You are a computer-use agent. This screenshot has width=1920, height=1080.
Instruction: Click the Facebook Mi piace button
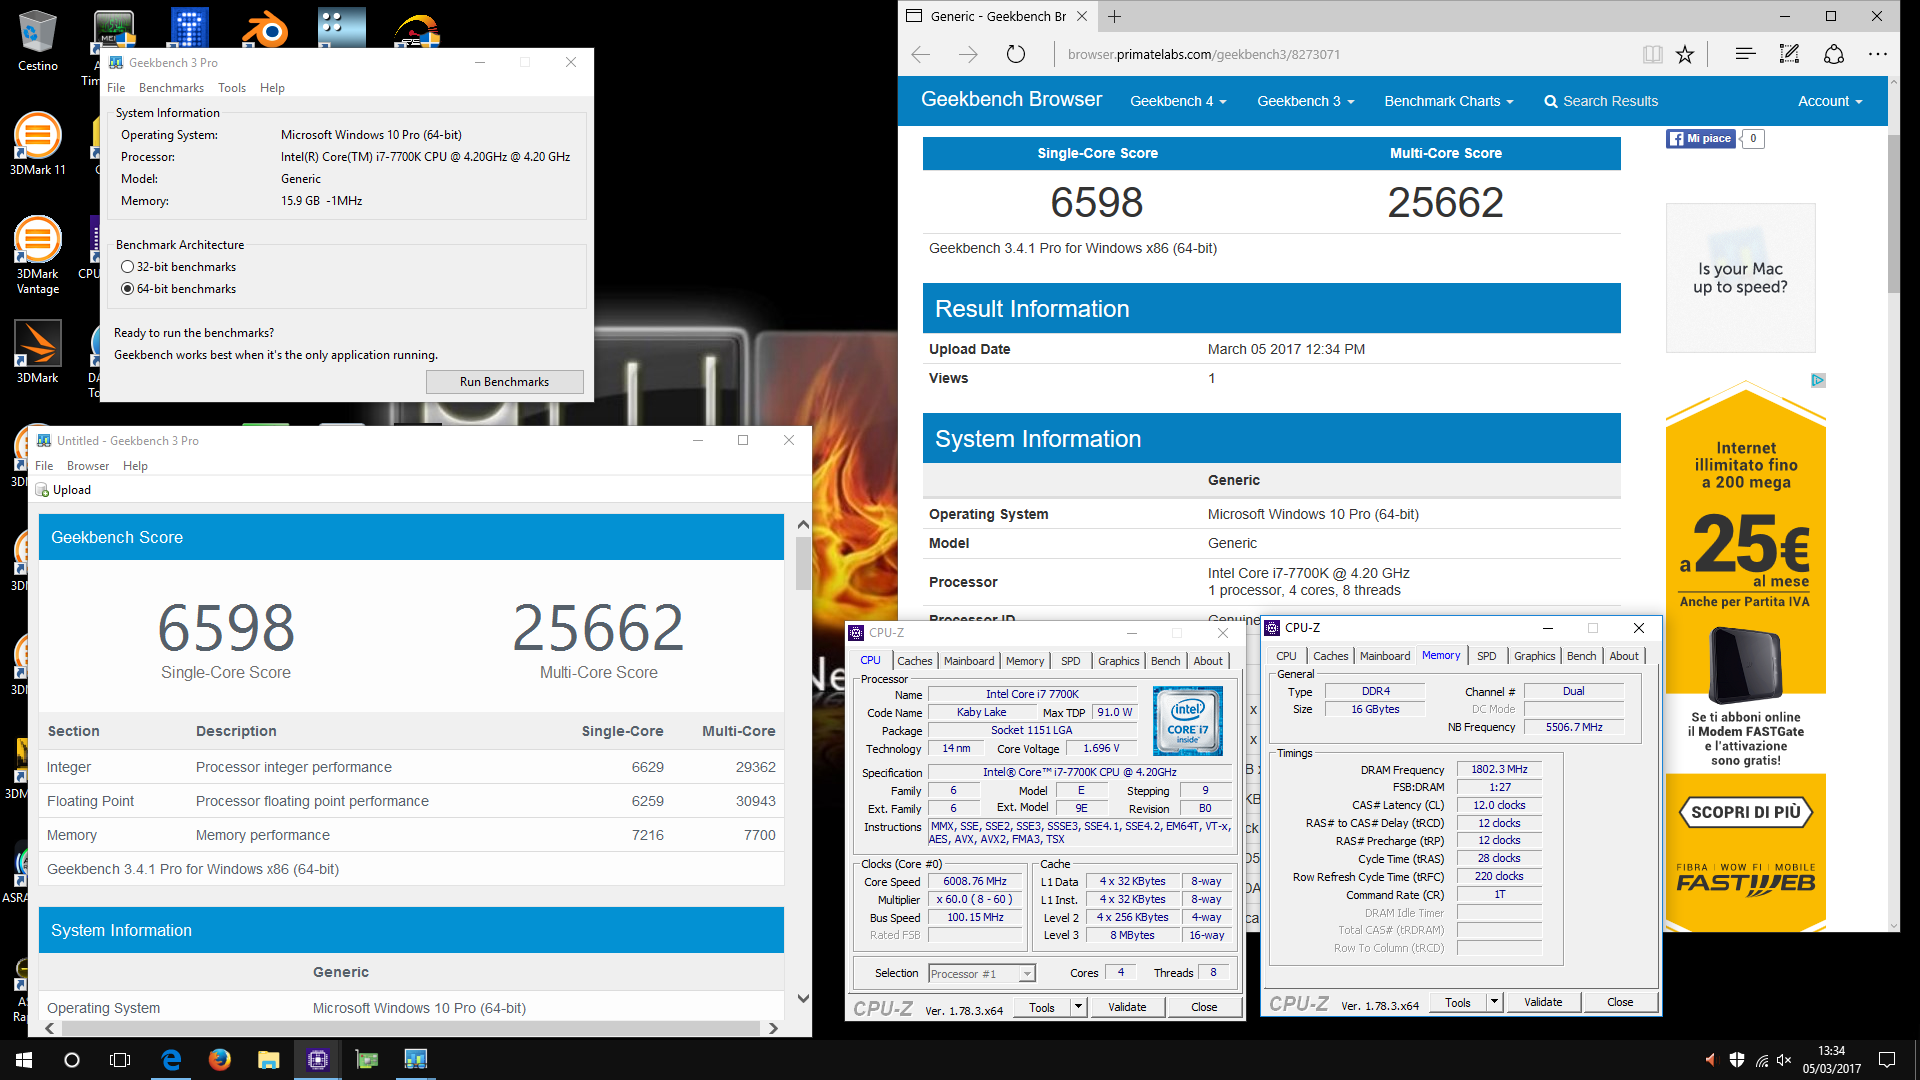click(x=1700, y=139)
